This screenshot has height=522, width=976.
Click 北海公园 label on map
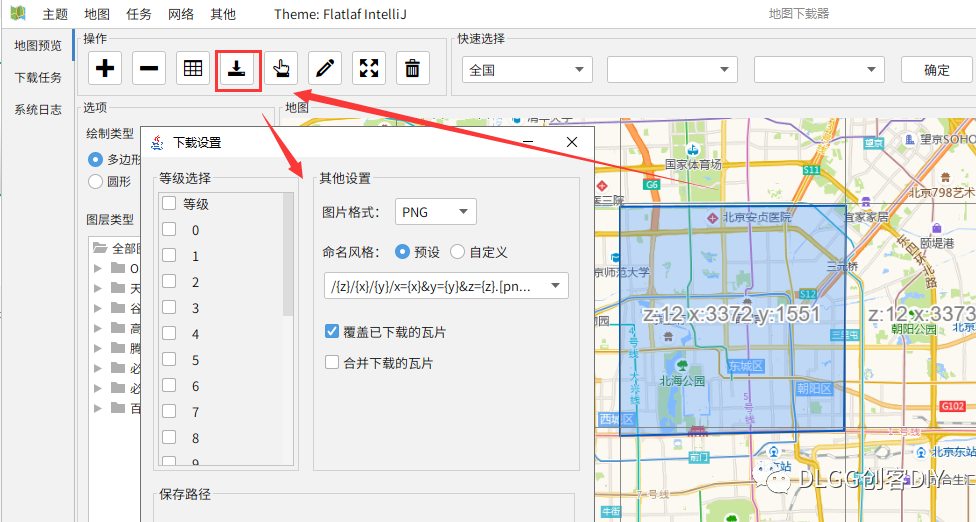tap(682, 381)
